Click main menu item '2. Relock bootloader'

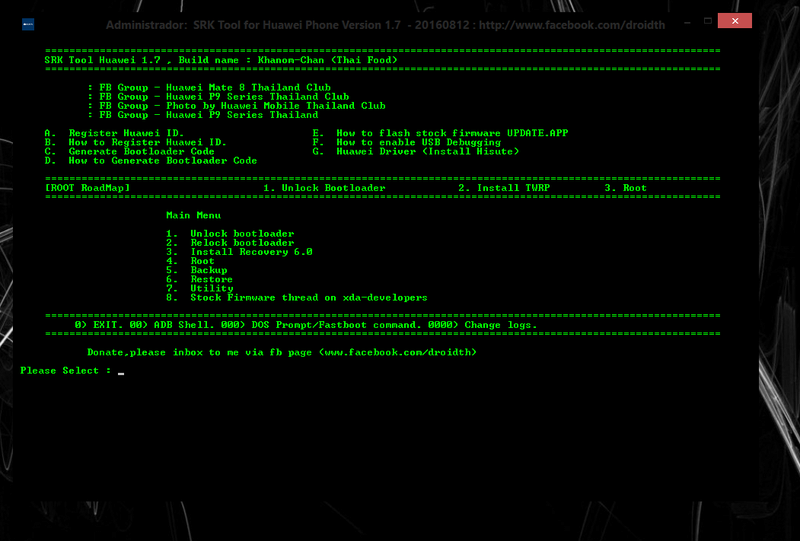click(230, 243)
